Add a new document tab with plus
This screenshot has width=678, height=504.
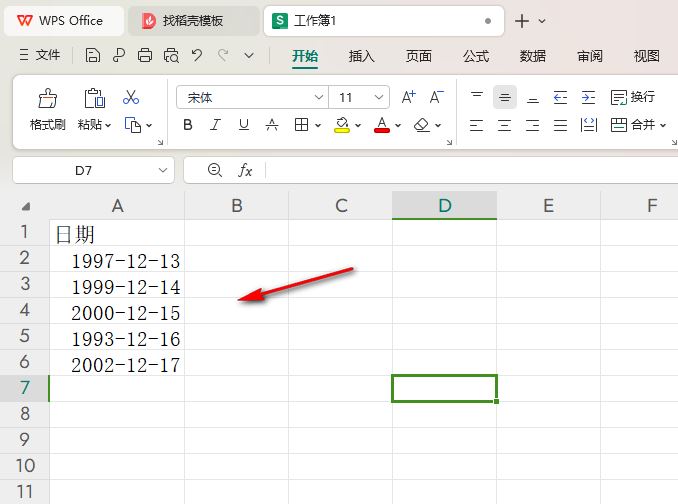coord(522,21)
